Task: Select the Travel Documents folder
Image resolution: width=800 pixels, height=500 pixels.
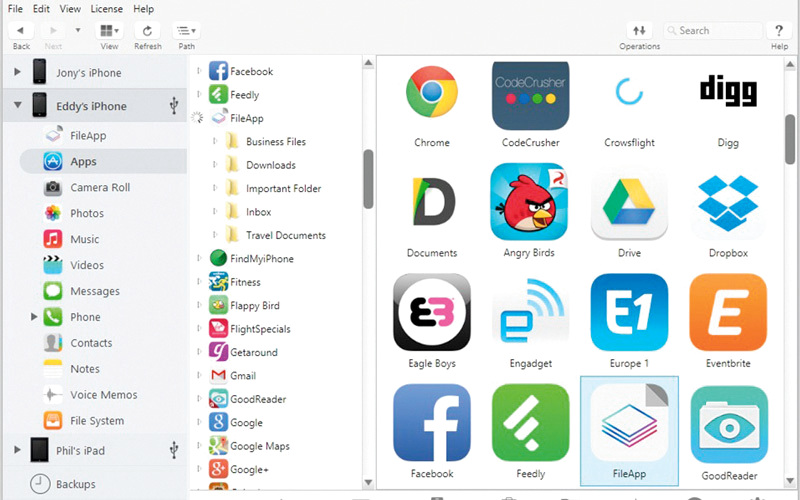Action: click(285, 236)
